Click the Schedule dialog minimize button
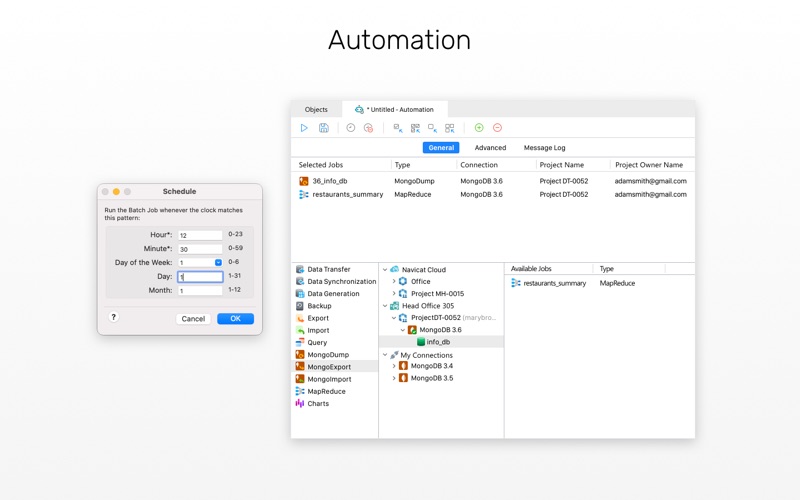Screen dimensions: 800x500 pyautogui.click(x=116, y=191)
